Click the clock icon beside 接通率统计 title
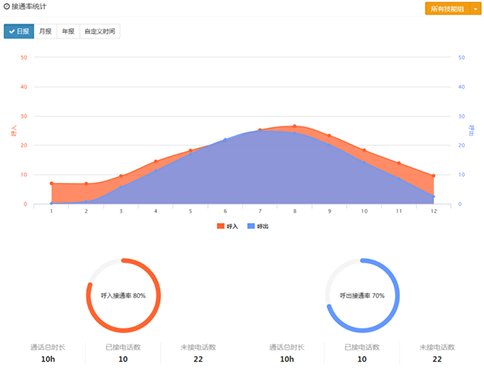Screen dimensions: 484x374 pyautogui.click(x=7, y=6)
